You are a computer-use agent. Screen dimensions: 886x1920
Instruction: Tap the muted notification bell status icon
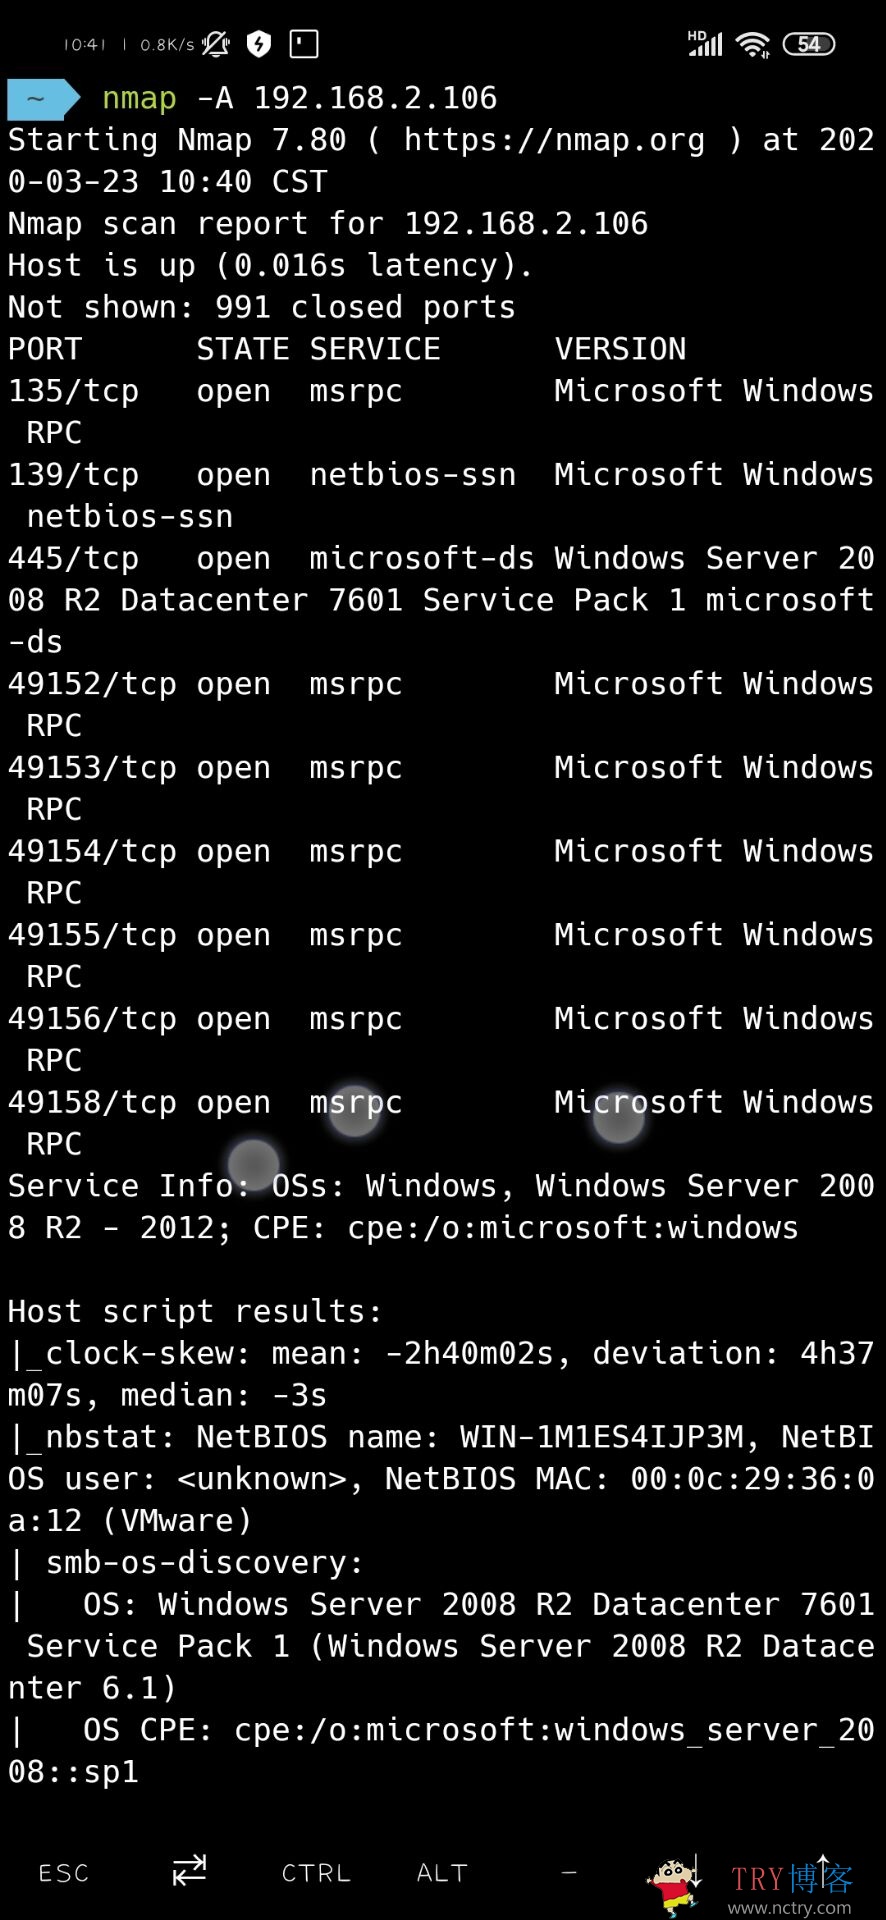click(215, 43)
